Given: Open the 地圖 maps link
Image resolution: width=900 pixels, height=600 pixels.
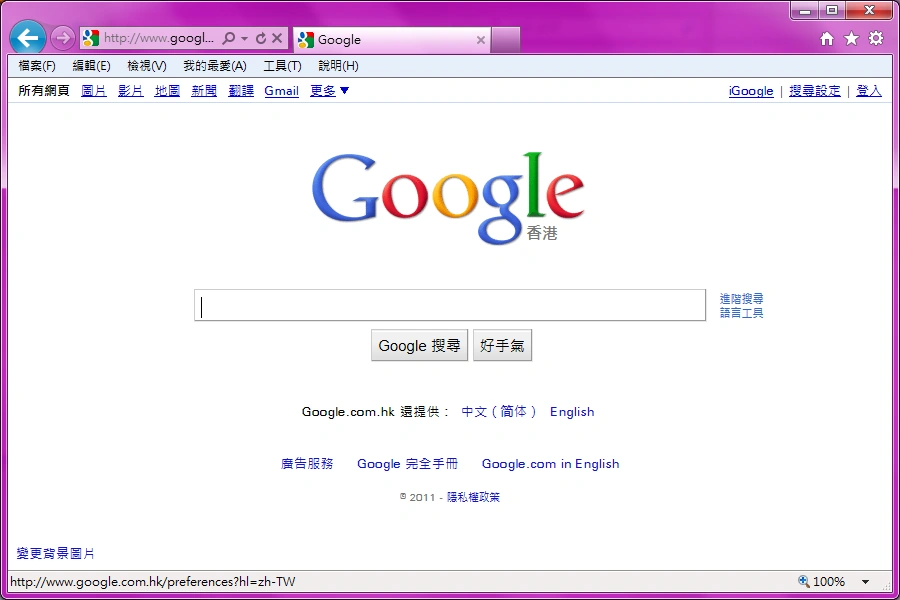Looking at the screenshot, I should (167, 91).
